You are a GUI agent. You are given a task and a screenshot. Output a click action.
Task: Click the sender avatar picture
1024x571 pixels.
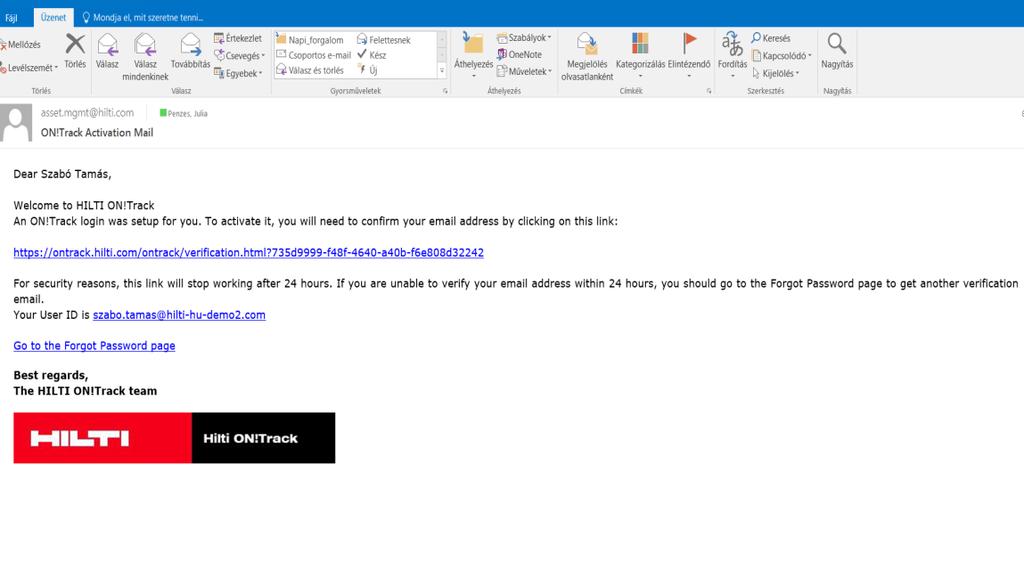pos(16,122)
